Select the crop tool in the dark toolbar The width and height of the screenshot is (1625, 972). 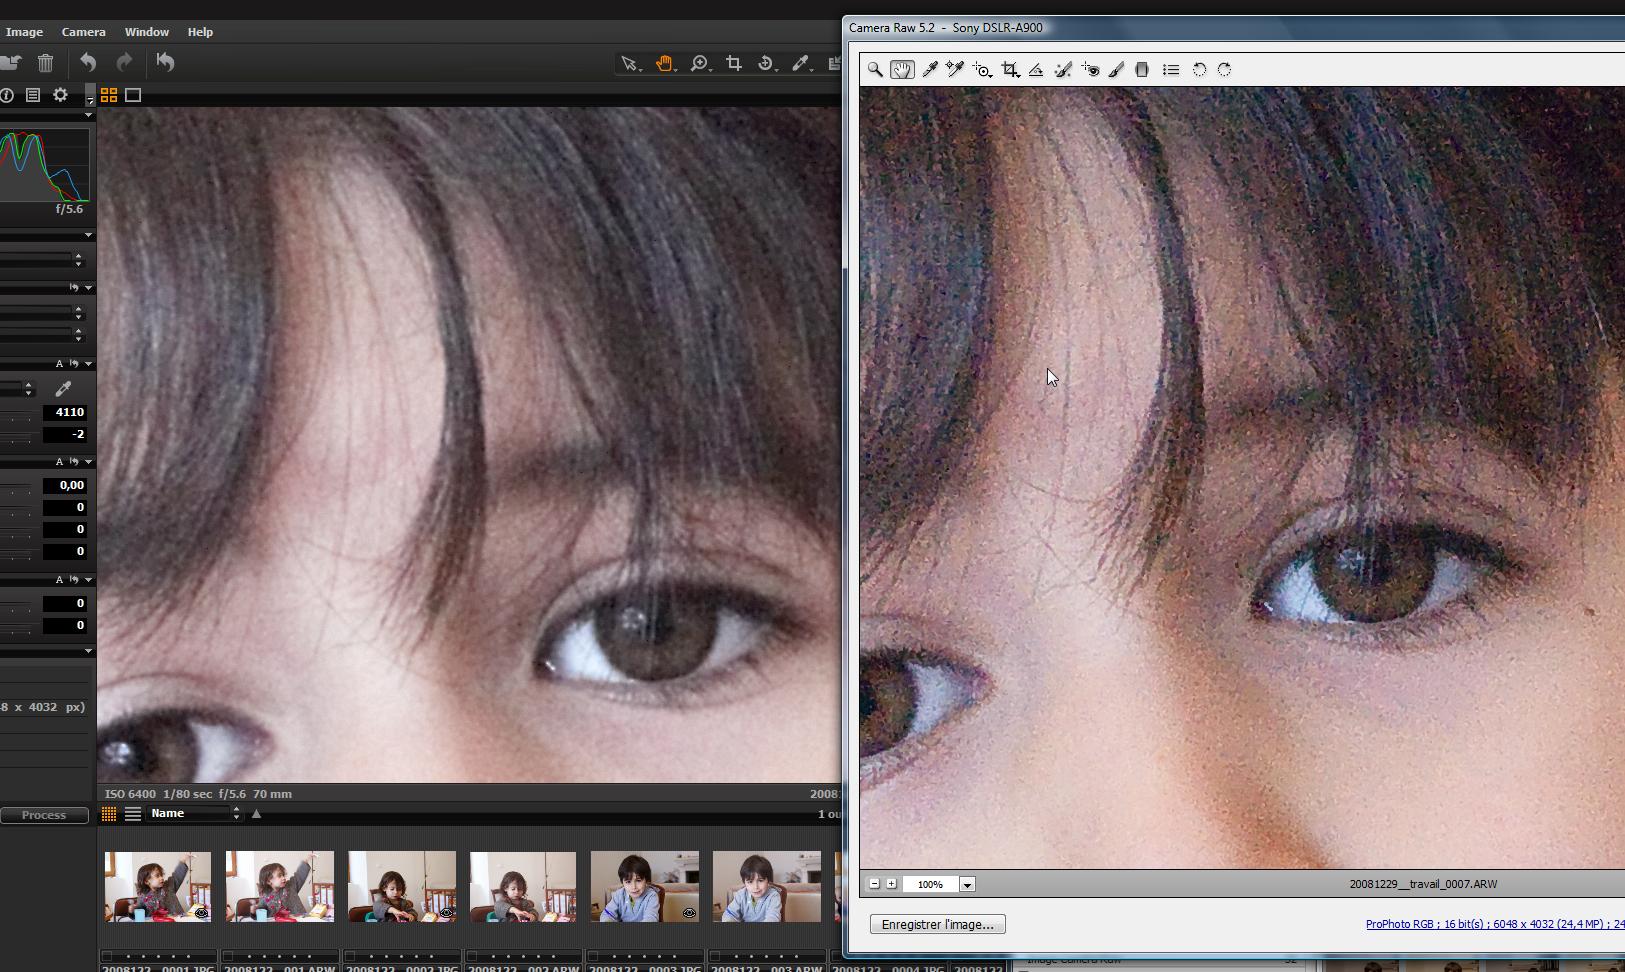(733, 63)
